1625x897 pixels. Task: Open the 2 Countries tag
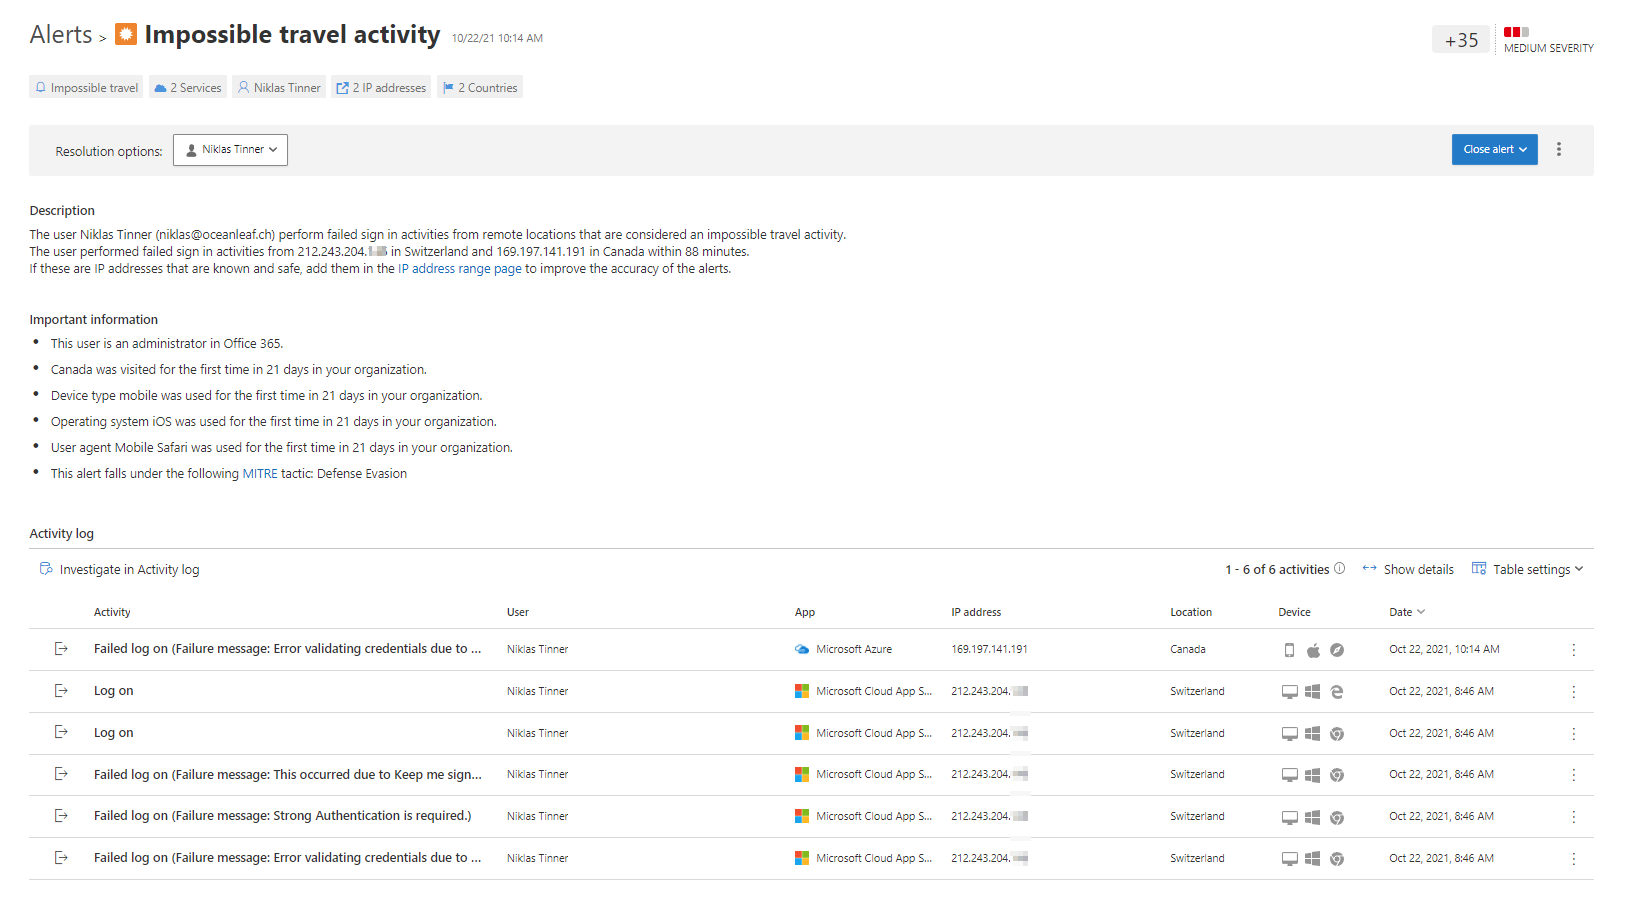click(480, 88)
